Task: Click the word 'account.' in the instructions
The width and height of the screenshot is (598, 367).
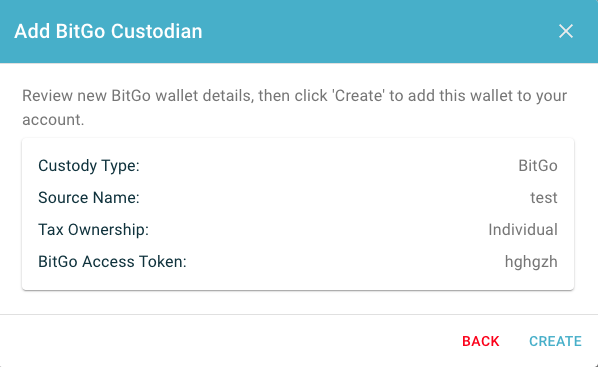Action: [53, 120]
